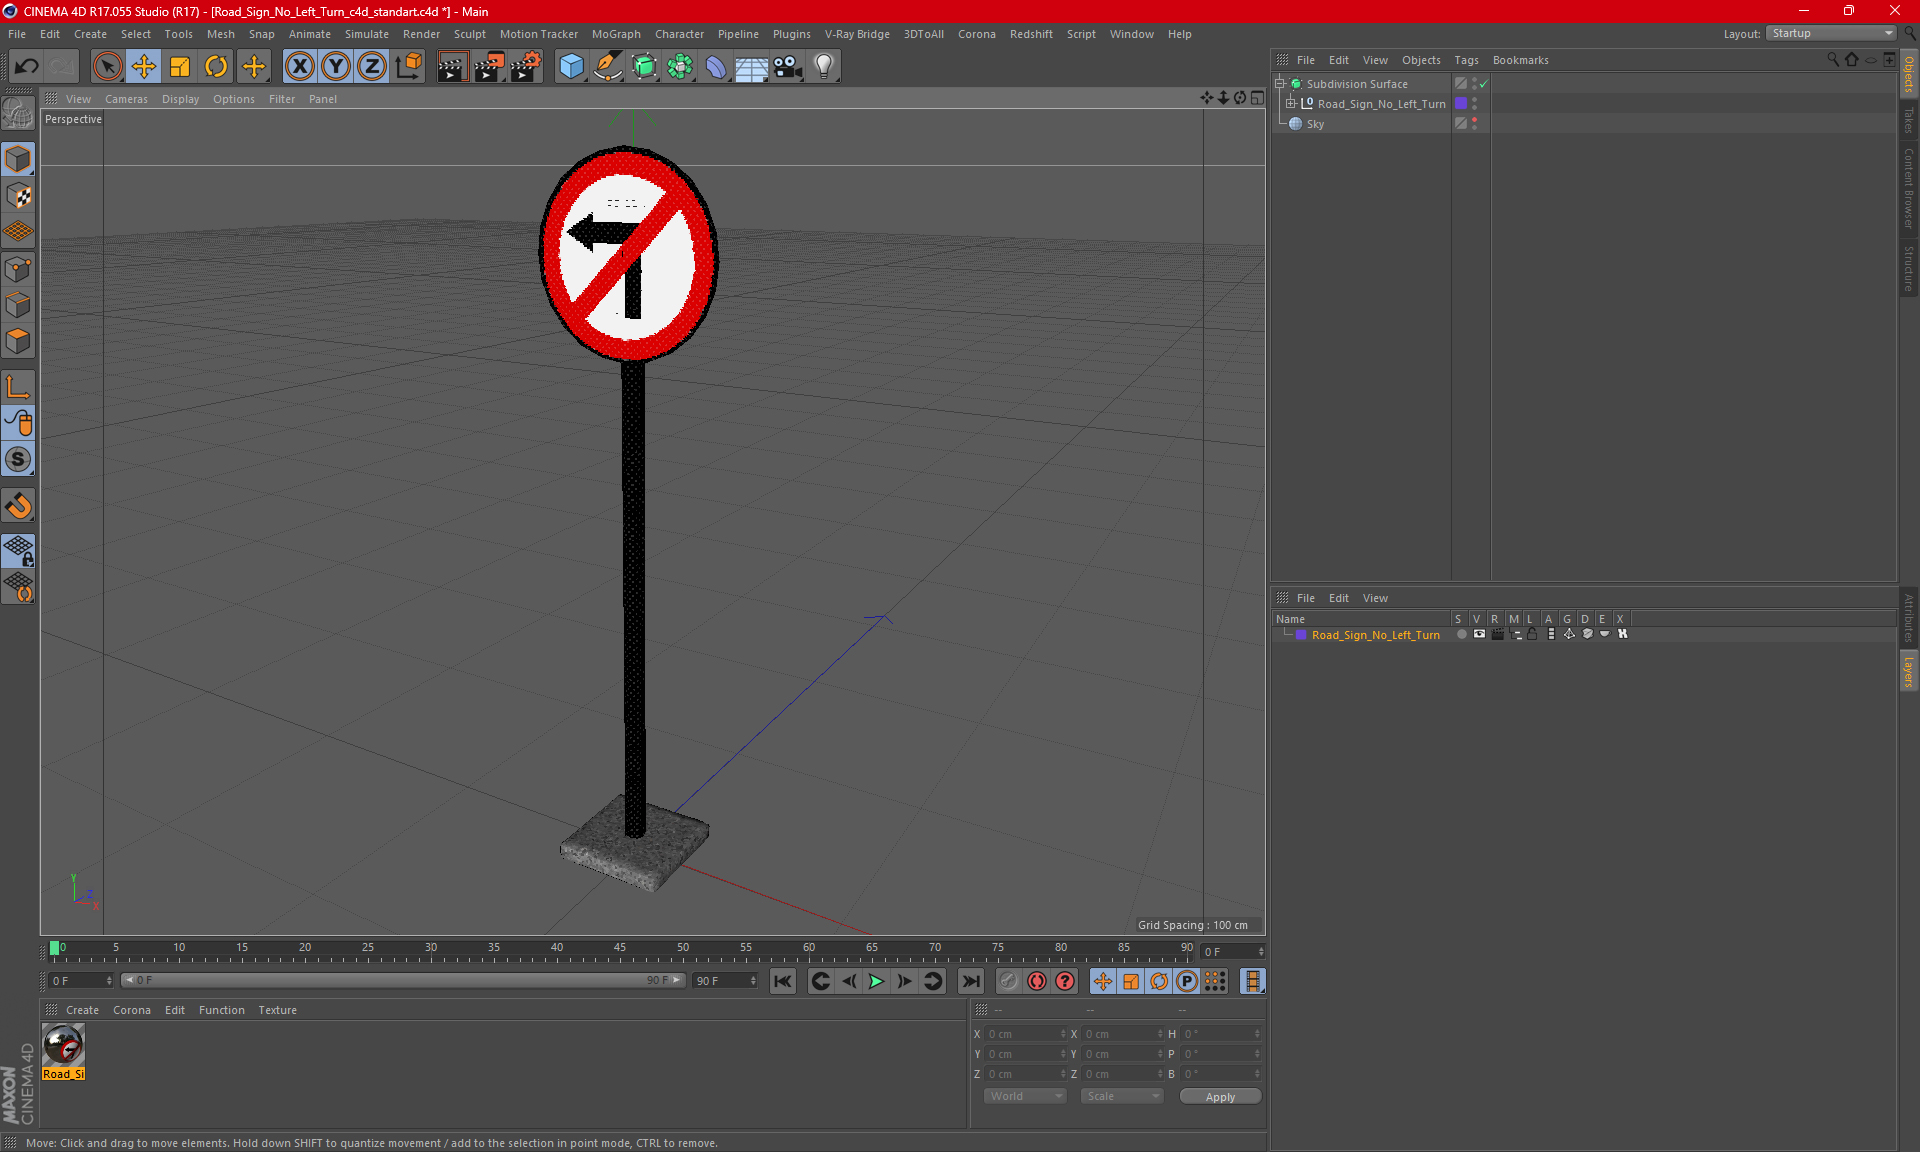
Task: Toggle Z axis lock
Action: [x=372, y=67]
